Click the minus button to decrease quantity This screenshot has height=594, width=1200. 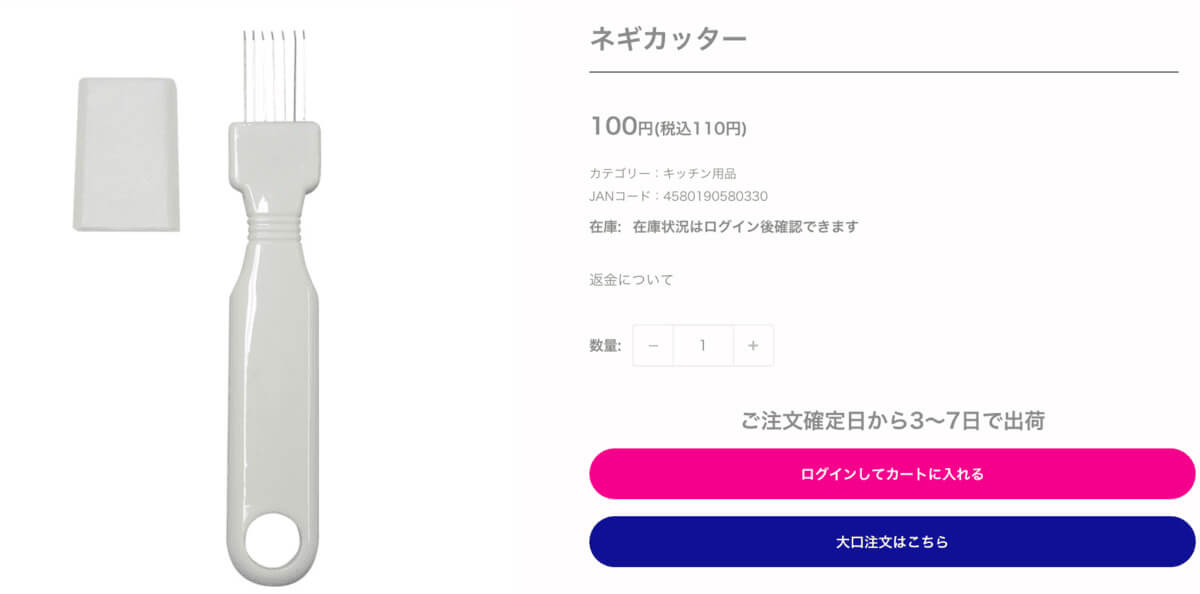point(653,345)
